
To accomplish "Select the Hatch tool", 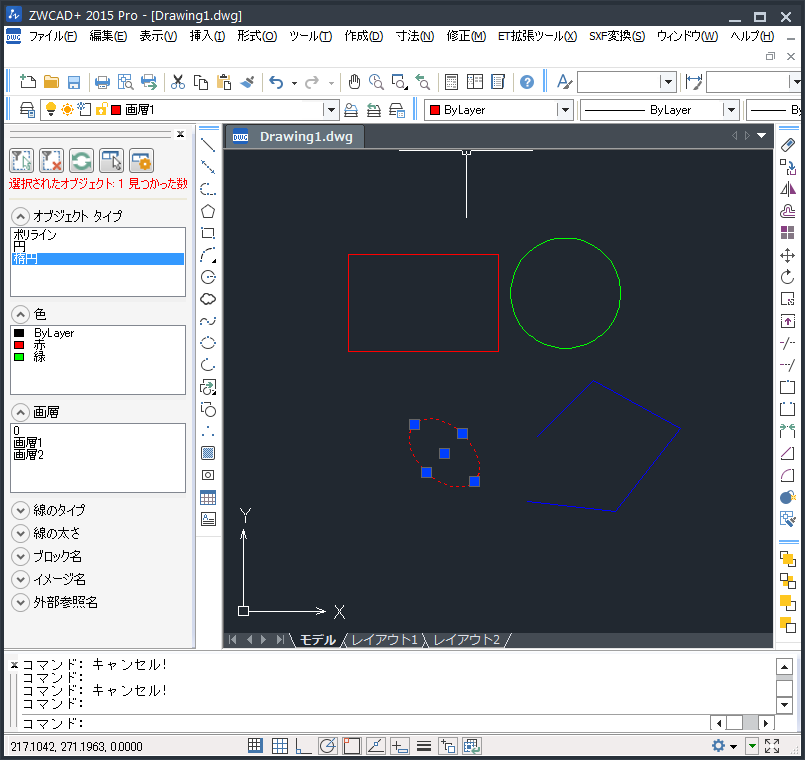I will (208, 453).
